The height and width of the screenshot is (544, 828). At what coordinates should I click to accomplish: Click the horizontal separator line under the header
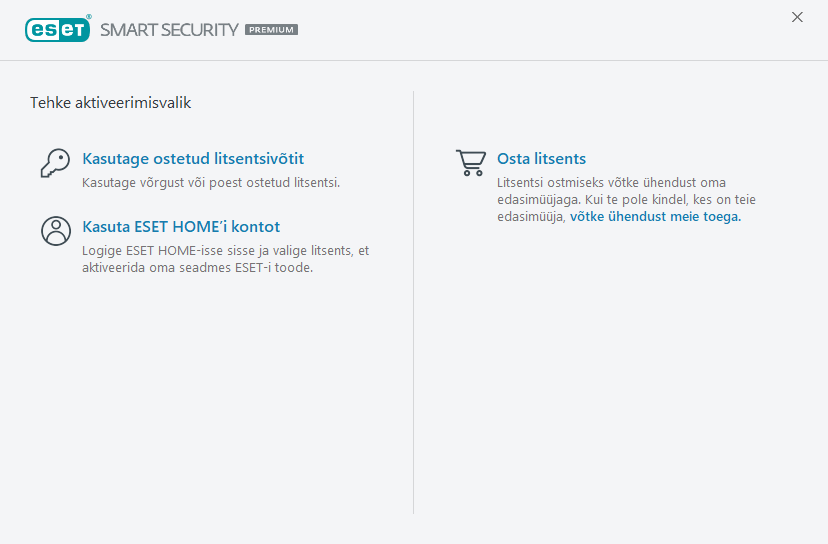[414, 60]
